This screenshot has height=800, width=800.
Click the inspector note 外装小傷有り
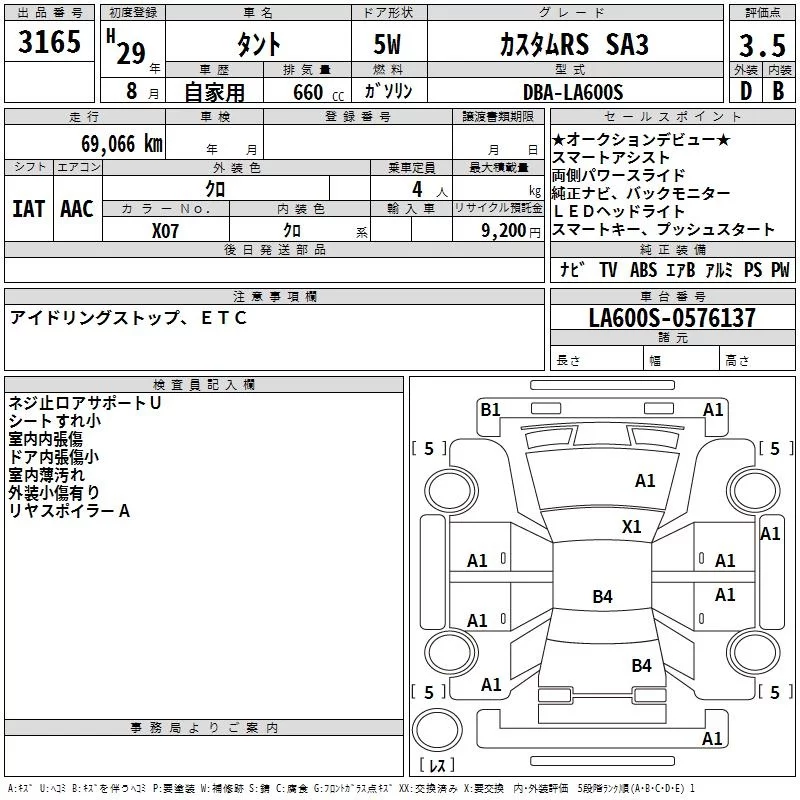pyautogui.click(x=54, y=492)
